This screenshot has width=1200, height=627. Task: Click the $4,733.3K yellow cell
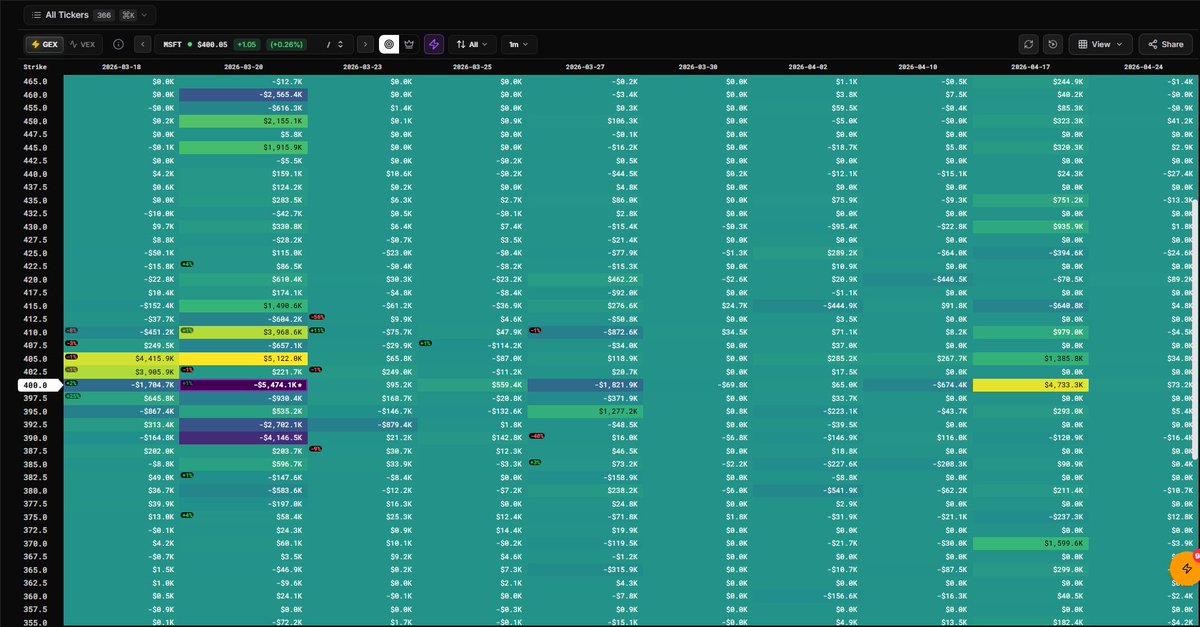pyautogui.click(x=1032, y=383)
